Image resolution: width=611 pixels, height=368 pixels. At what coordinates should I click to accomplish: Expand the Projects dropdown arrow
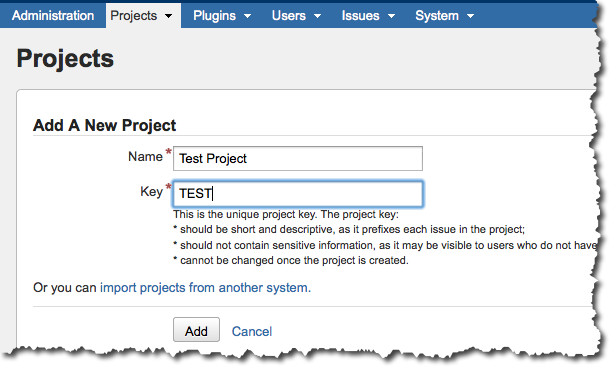(168, 16)
